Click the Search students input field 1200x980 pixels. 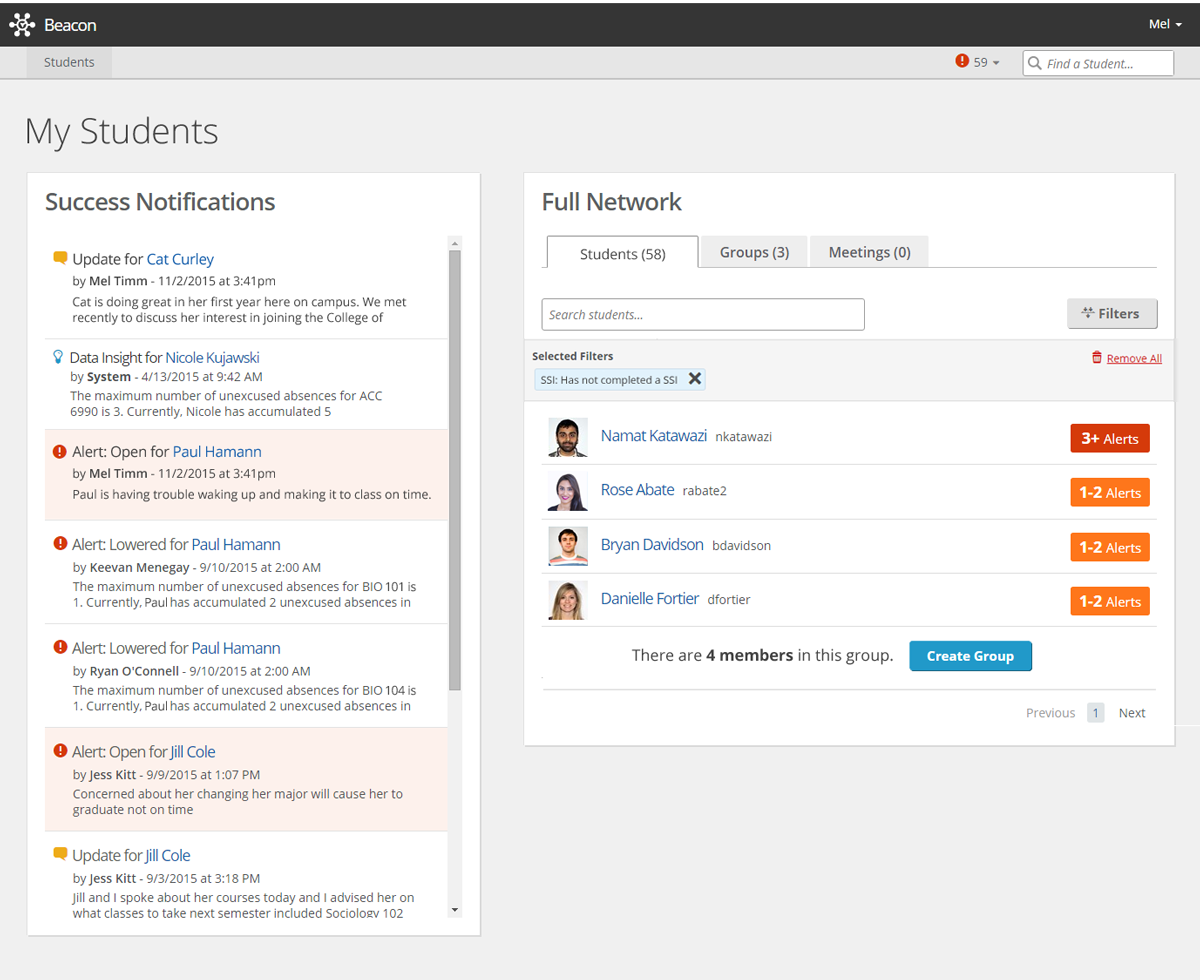coord(702,314)
